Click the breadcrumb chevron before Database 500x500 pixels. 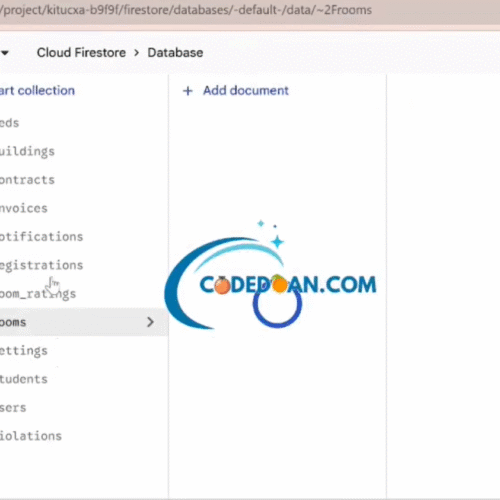[x=136, y=53]
